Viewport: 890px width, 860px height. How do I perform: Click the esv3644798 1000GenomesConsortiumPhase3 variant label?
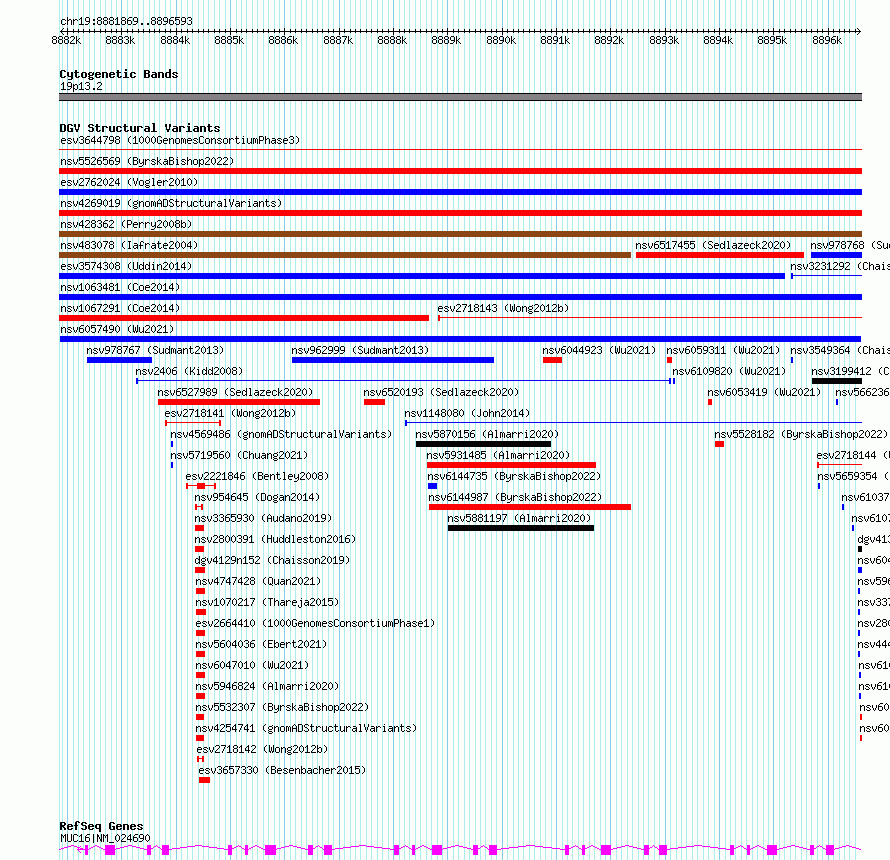click(180, 140)
